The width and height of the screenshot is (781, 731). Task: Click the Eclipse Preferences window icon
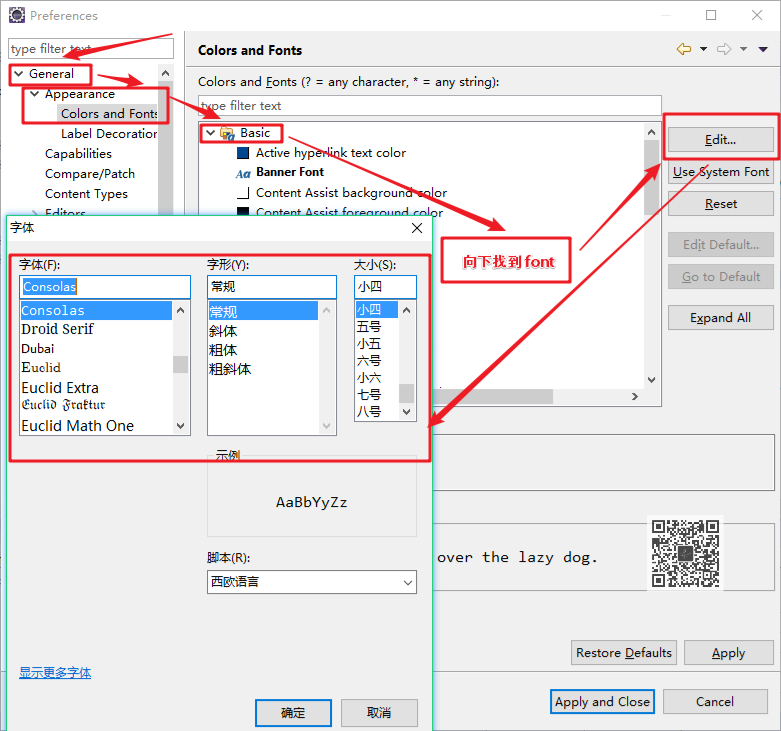click(x=17, y=15)
